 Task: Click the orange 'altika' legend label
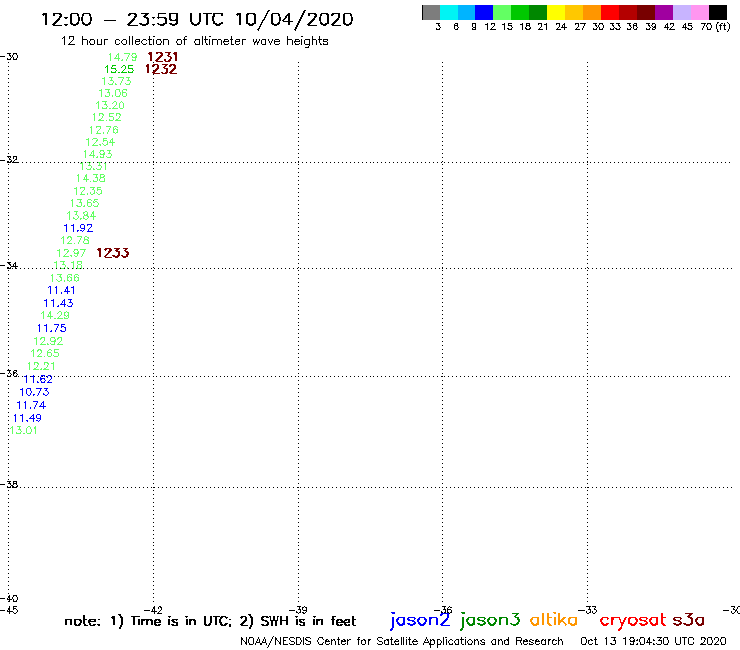pos(553,620)
